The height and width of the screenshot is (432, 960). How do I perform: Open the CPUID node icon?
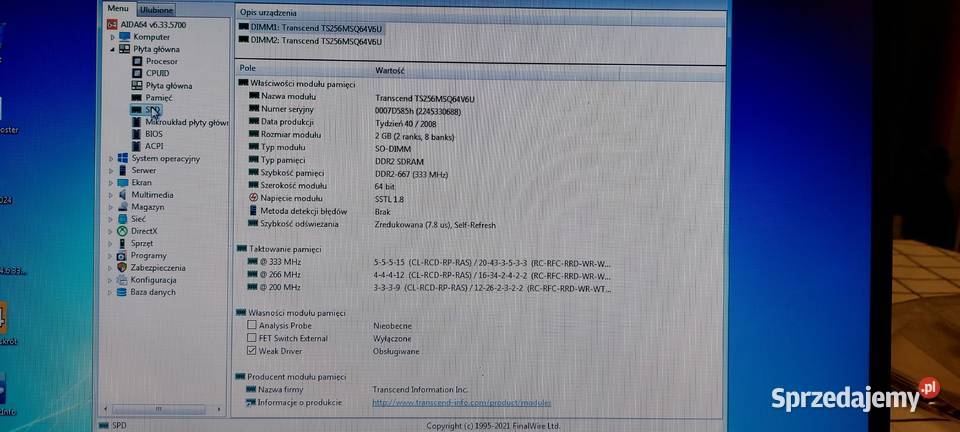(x=137, y=73)
